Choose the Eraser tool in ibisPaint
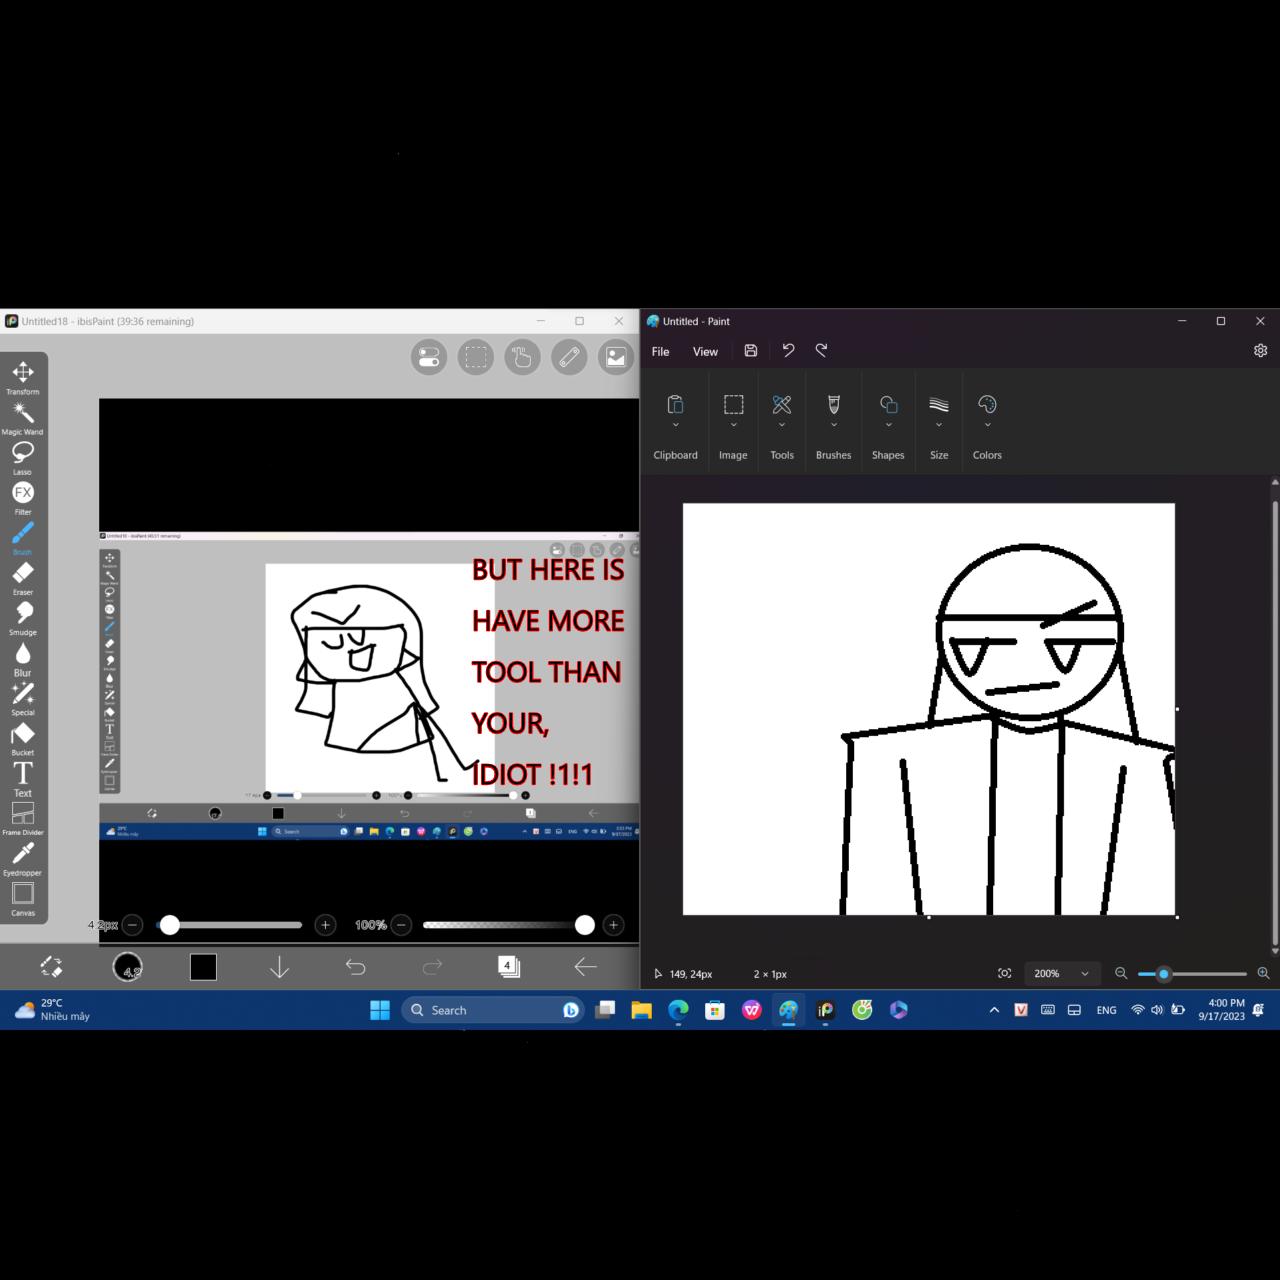1280x1280 pixels. (22, 573)
